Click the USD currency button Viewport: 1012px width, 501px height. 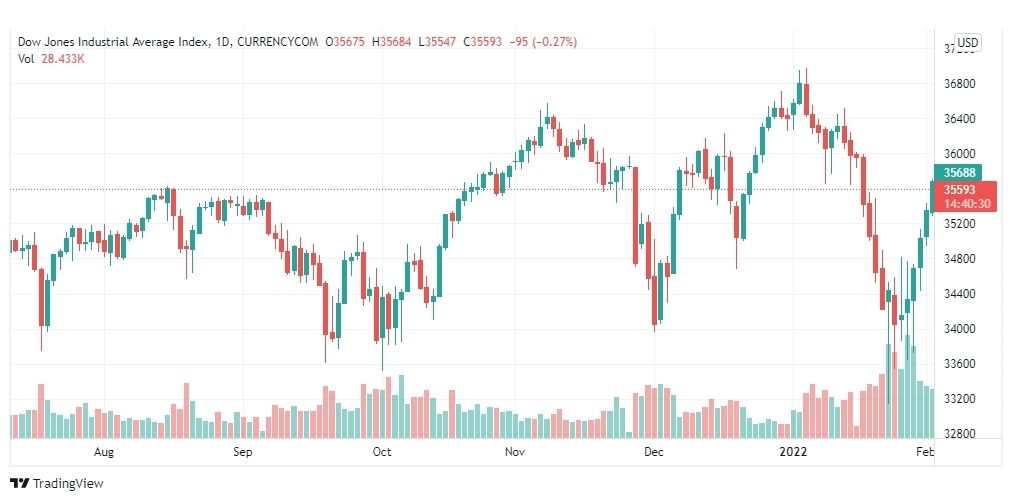pos(967,43)
